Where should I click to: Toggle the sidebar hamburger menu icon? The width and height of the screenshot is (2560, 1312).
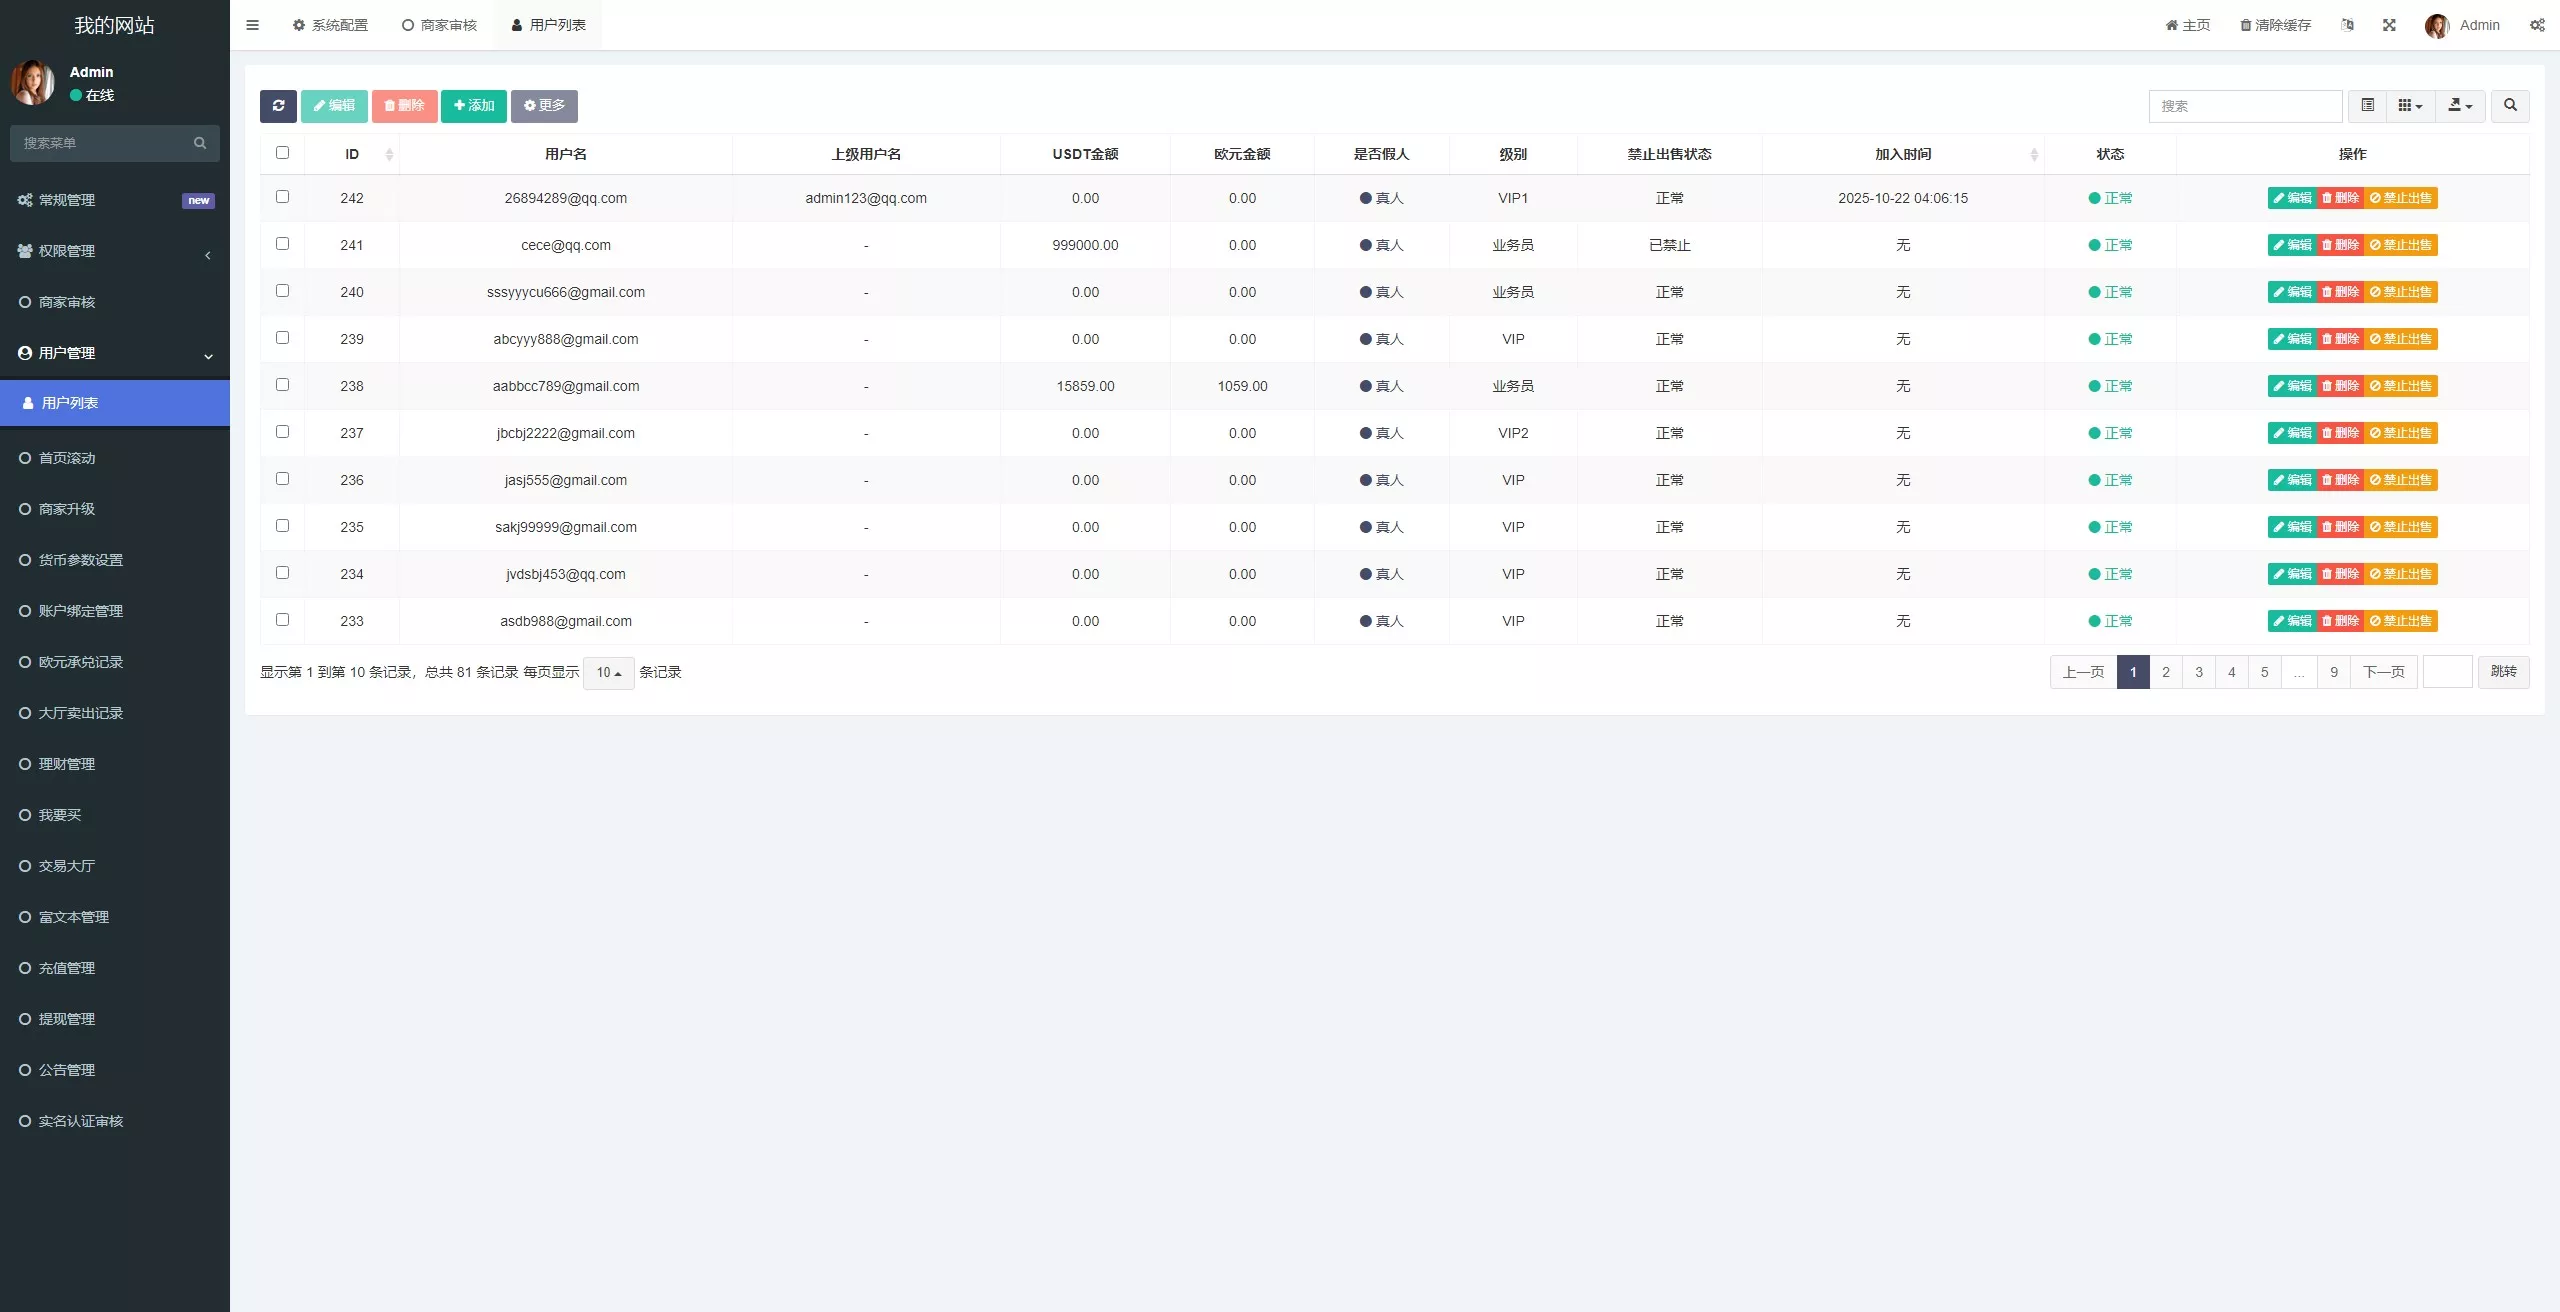coord(252,25)
